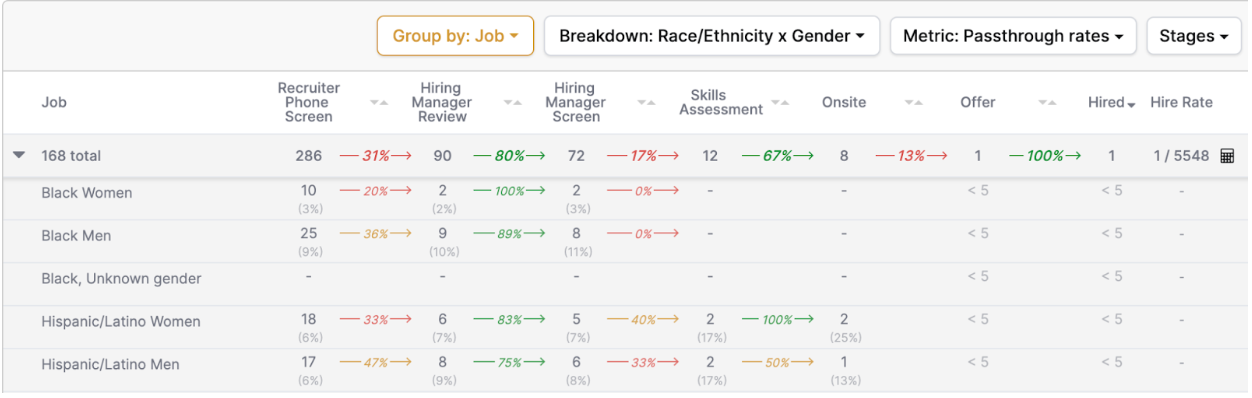Click the 47% rate in Hispanic/Latino Men row
Image resolution: width=1252 pixels, height=398 pixels.
pyautogui.click(x=376, y=363)
